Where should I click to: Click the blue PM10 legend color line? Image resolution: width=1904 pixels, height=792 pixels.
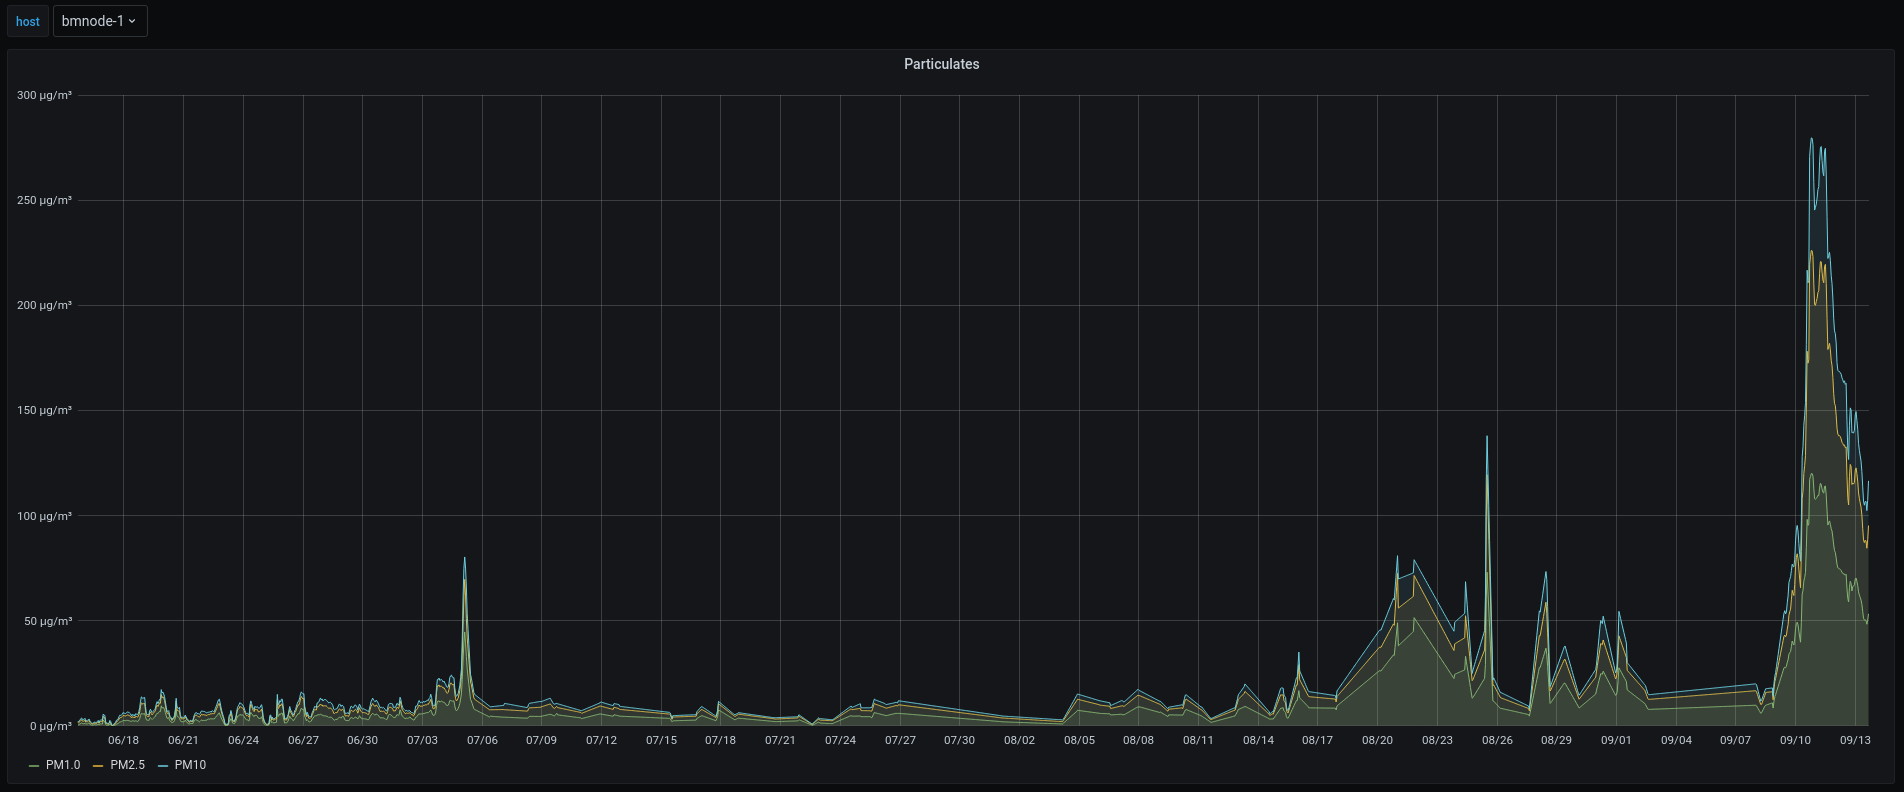[163, 765]
